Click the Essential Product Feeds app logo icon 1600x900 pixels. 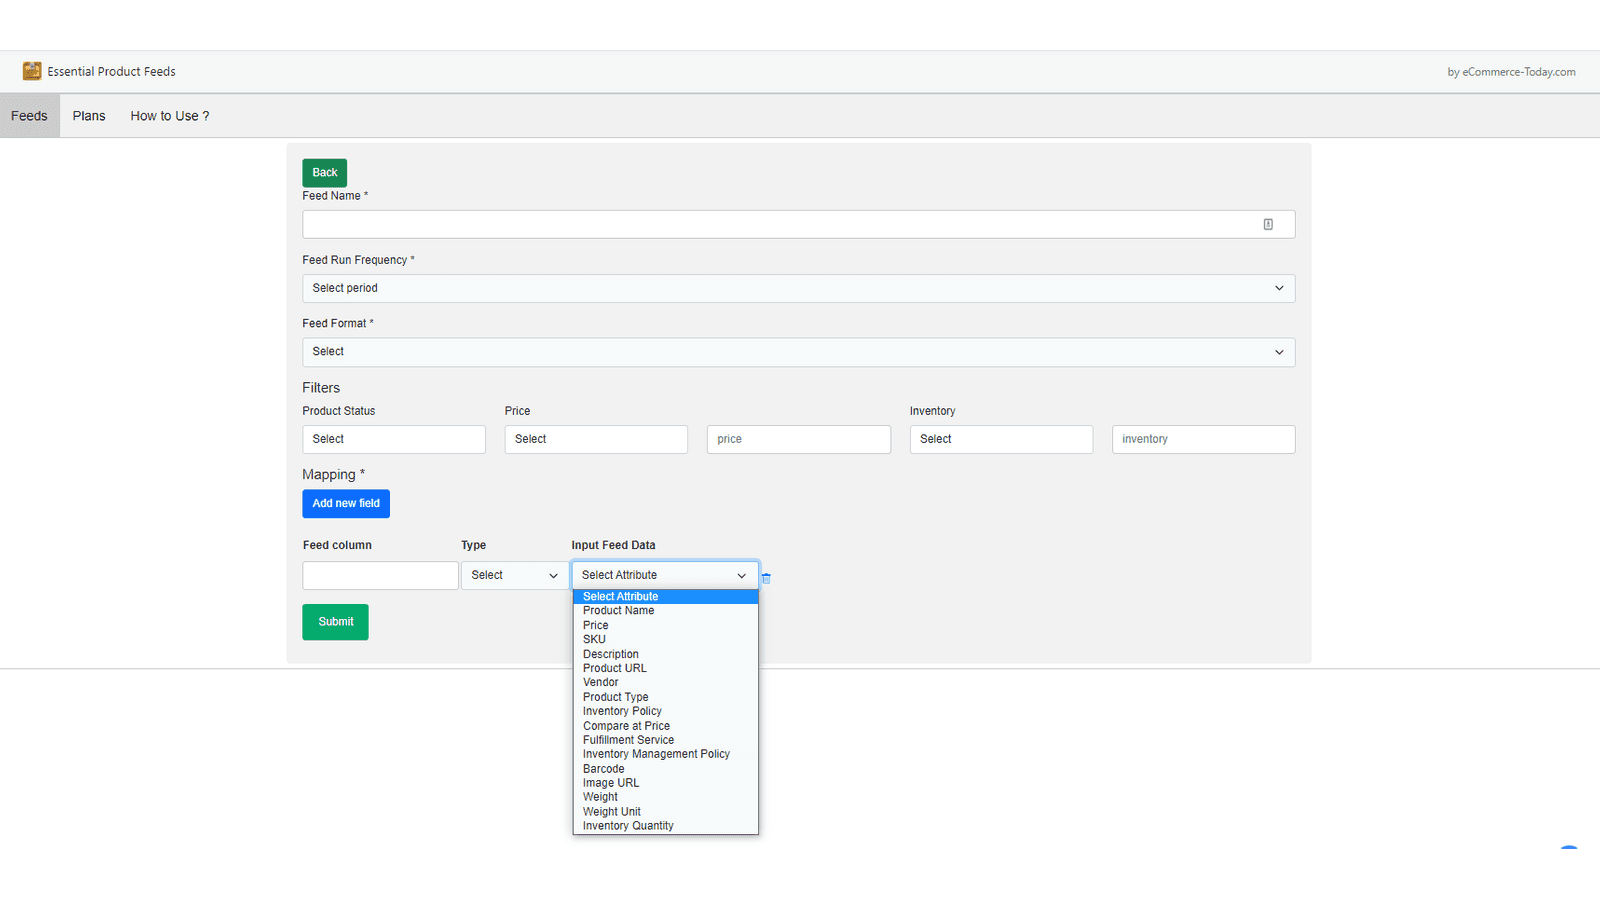(x=32, y=71)
